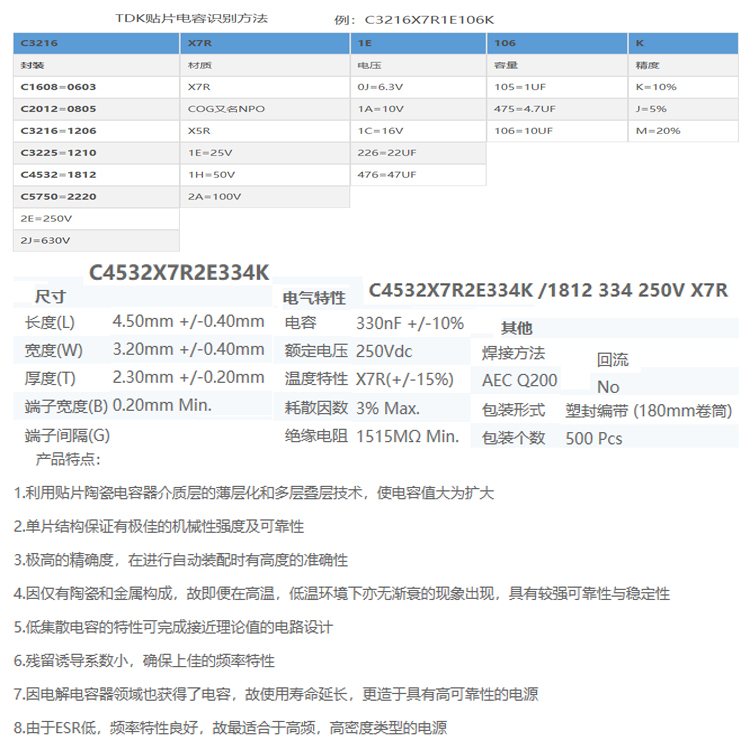This screenshot has width=750, height=750.
Task: Select table cell 'C1608=0603'
Action: coord(96,87)
